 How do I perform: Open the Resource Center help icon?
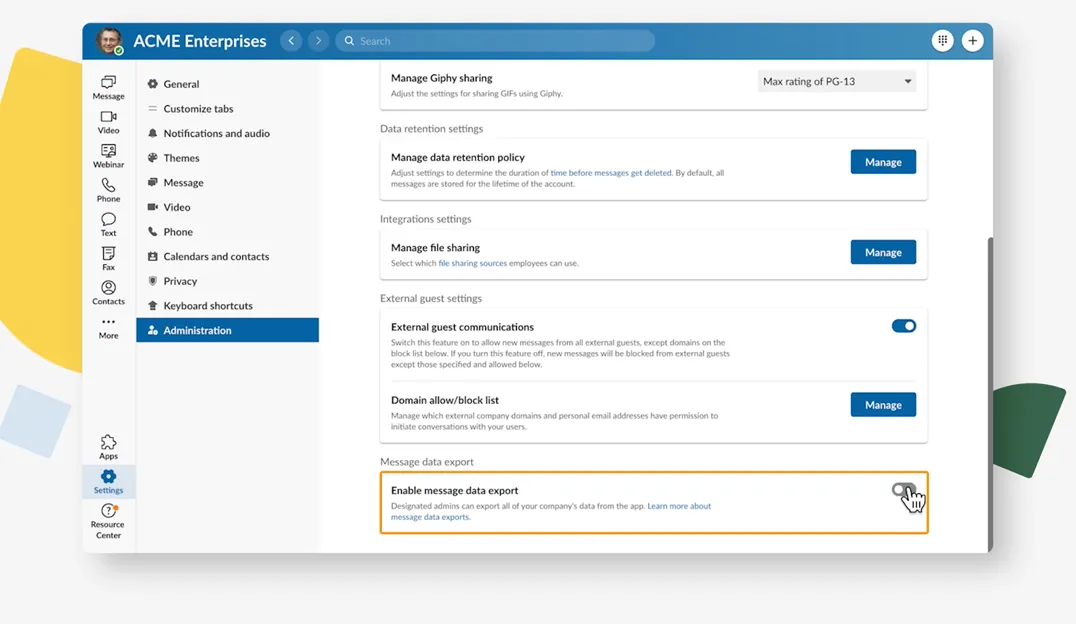[x=108, y=516]
